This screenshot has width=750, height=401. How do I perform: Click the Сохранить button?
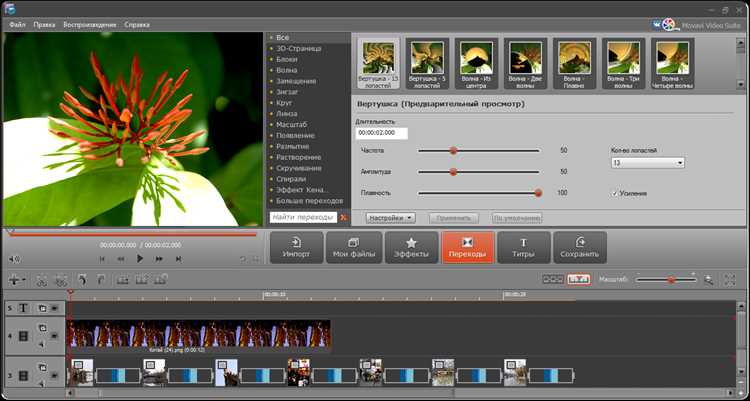(x=580, y=247)
